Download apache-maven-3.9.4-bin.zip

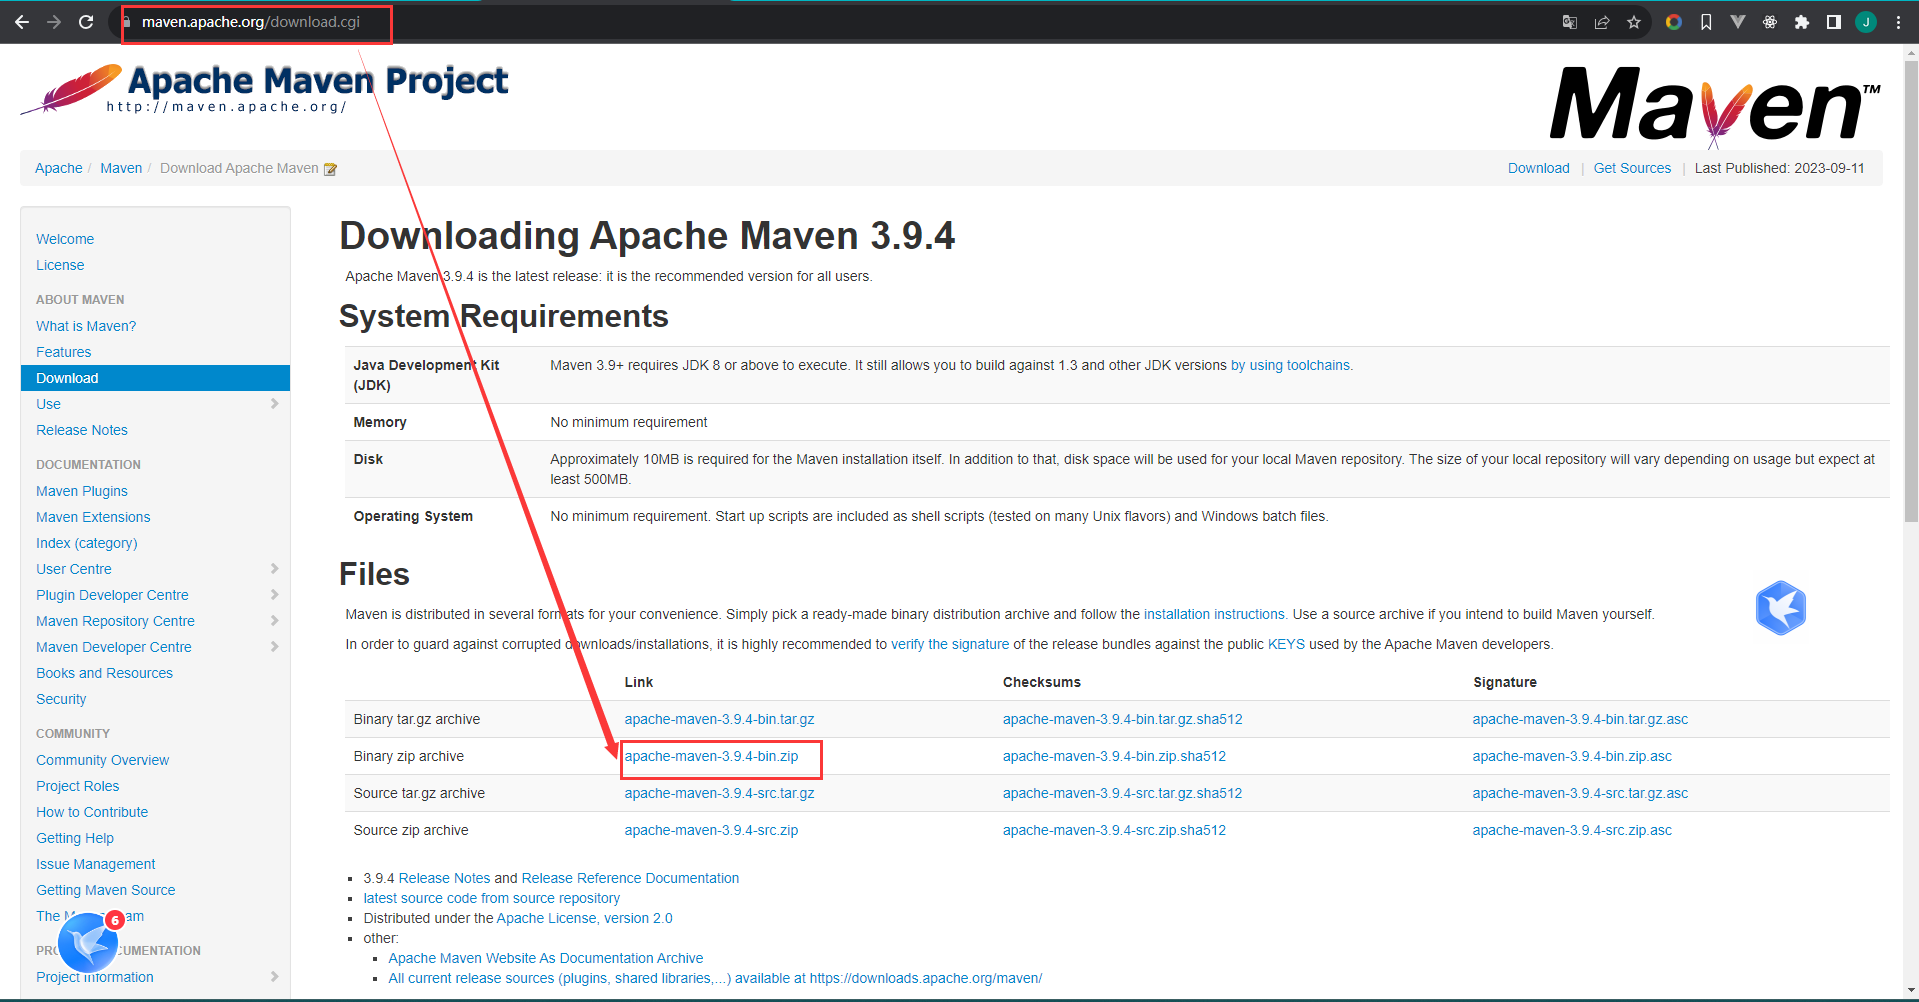[711, 757]
